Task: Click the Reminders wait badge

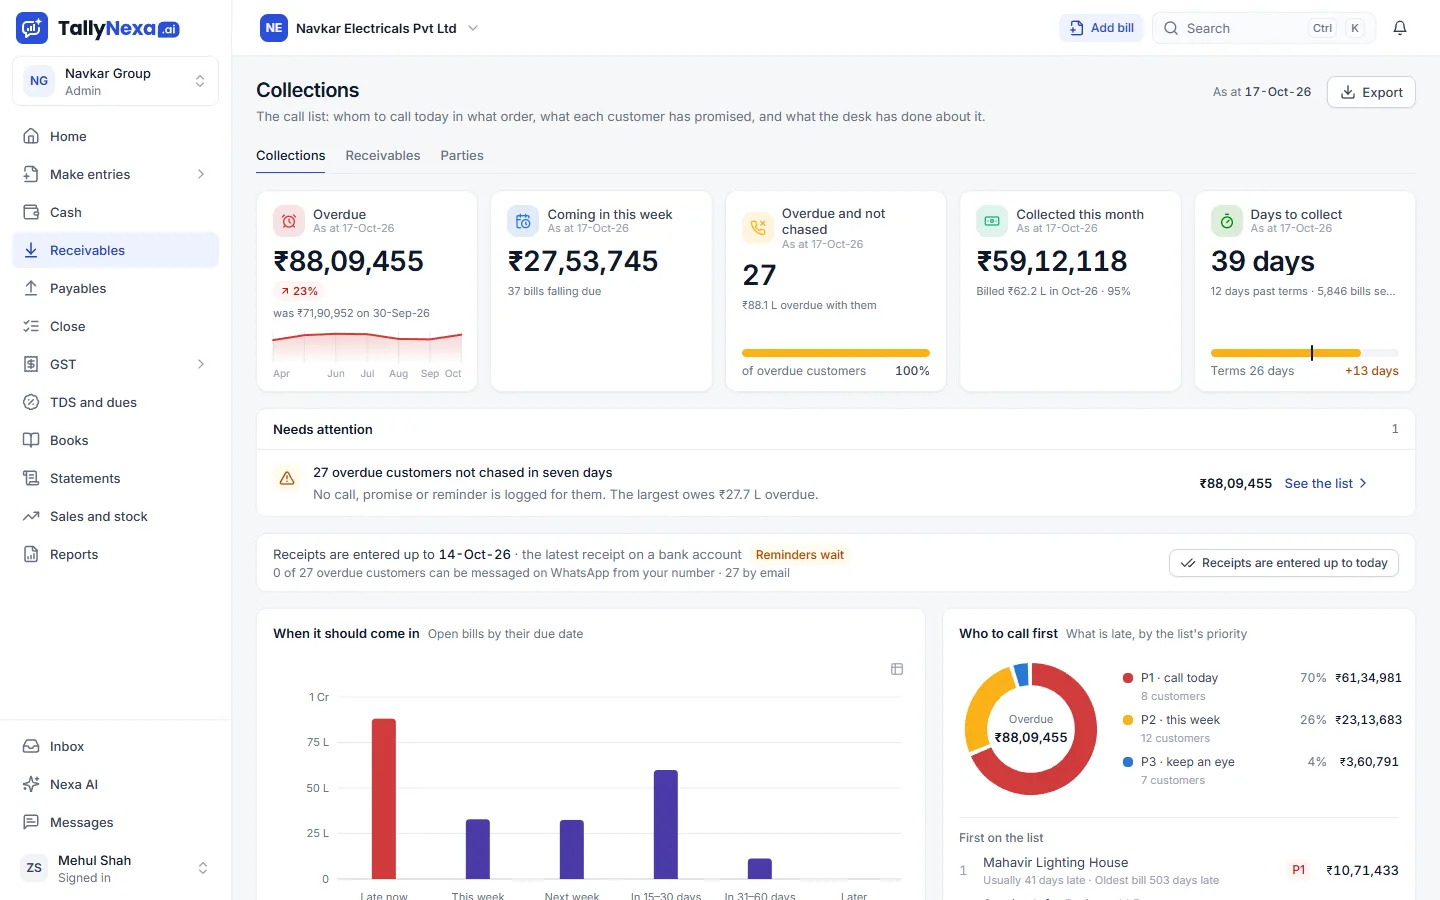Action: pos(800,555)
